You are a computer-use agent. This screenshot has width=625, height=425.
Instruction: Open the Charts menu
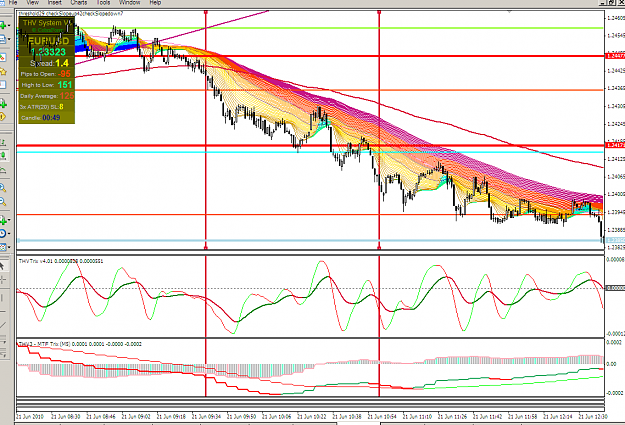79,2
